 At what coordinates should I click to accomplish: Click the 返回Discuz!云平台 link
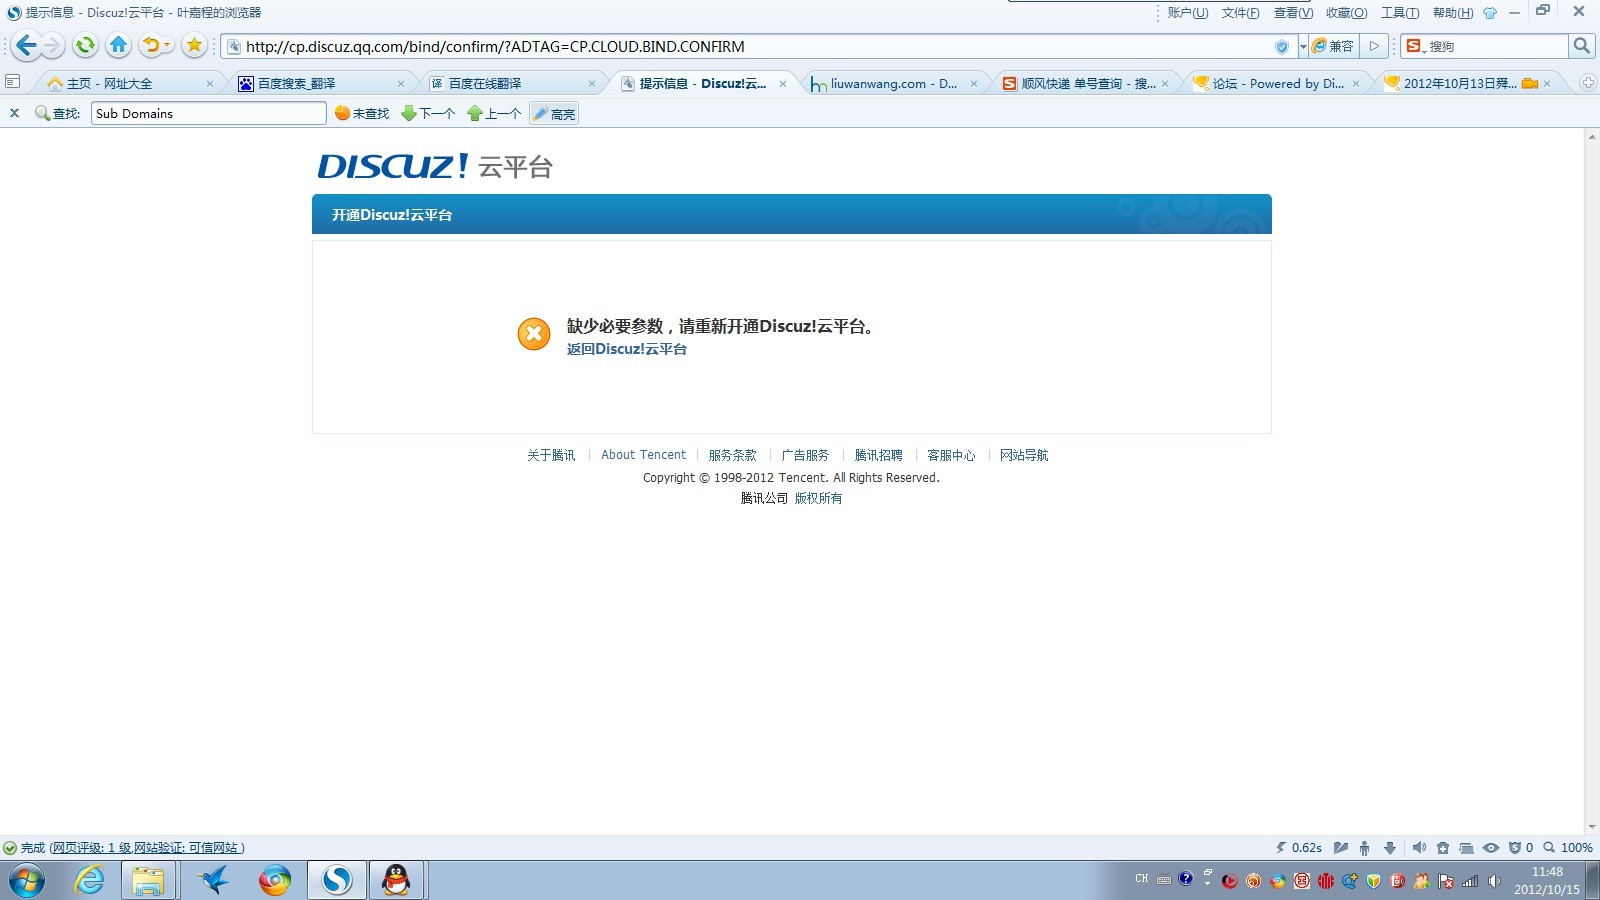tap(627, 349)
